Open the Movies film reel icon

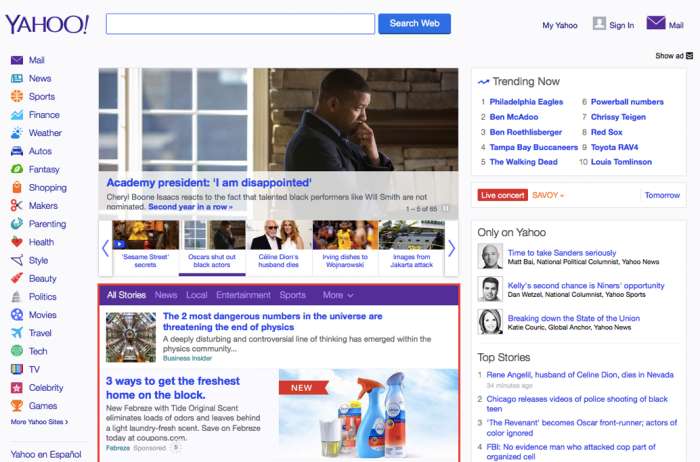click(x=17, y=315)
